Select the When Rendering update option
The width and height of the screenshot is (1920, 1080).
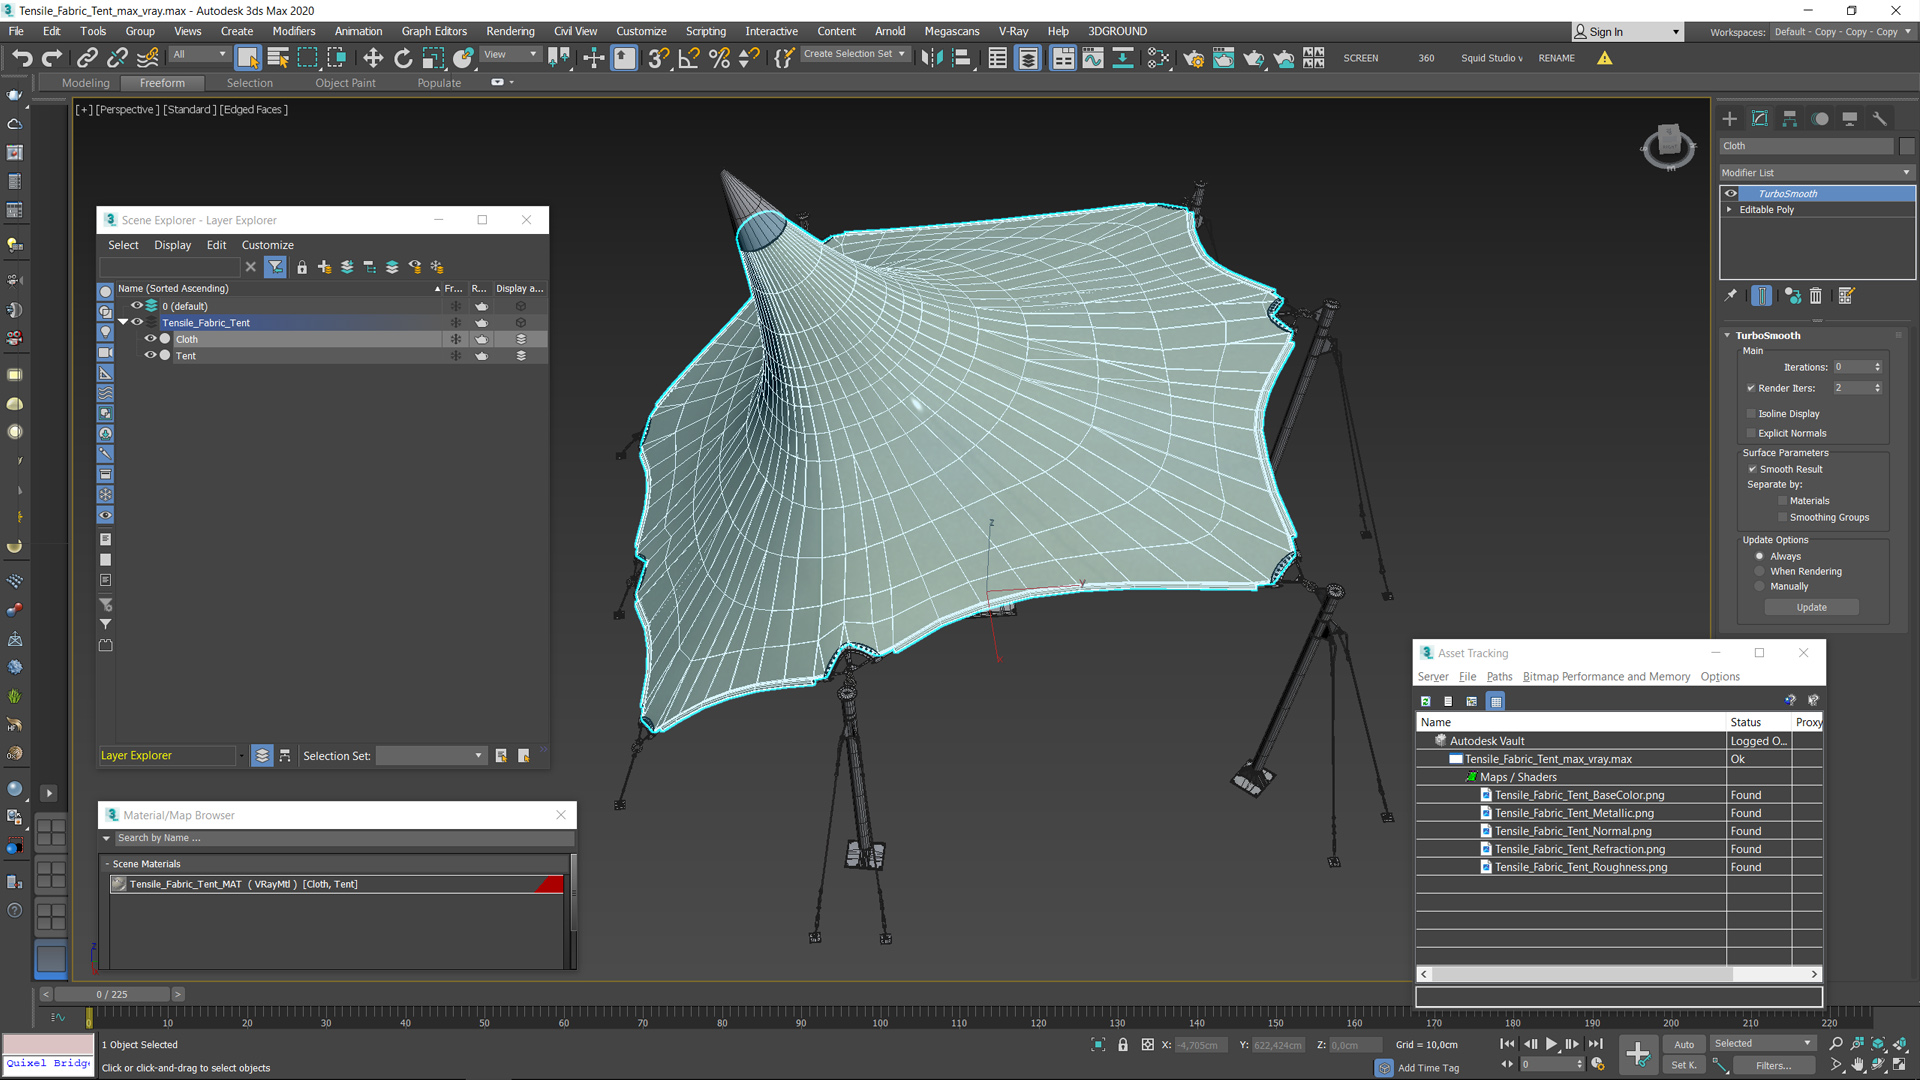[x=1760, y=572]
